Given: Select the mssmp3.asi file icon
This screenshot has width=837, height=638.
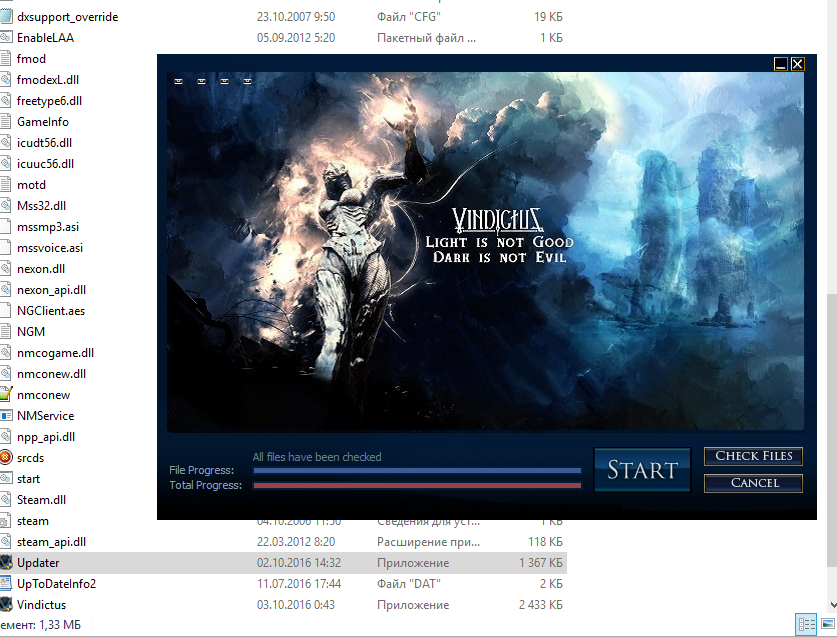Looking at the screenshot, I should click(x=6, y=226).
